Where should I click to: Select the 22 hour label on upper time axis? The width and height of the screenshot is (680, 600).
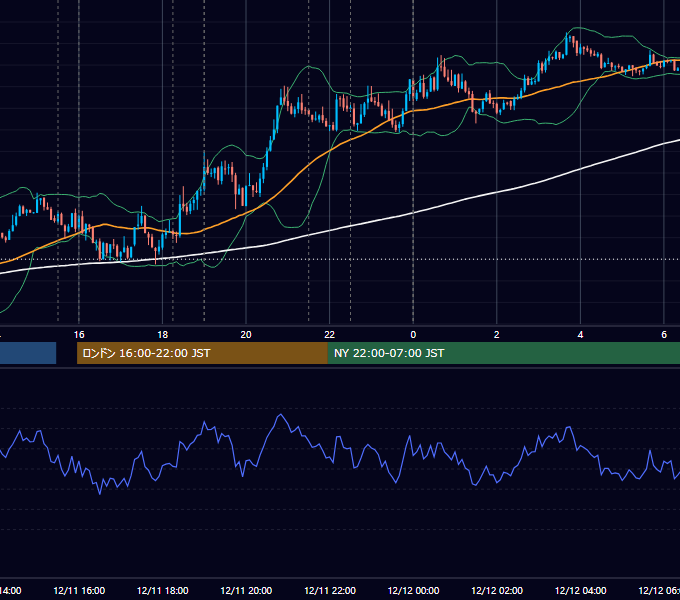330,335
